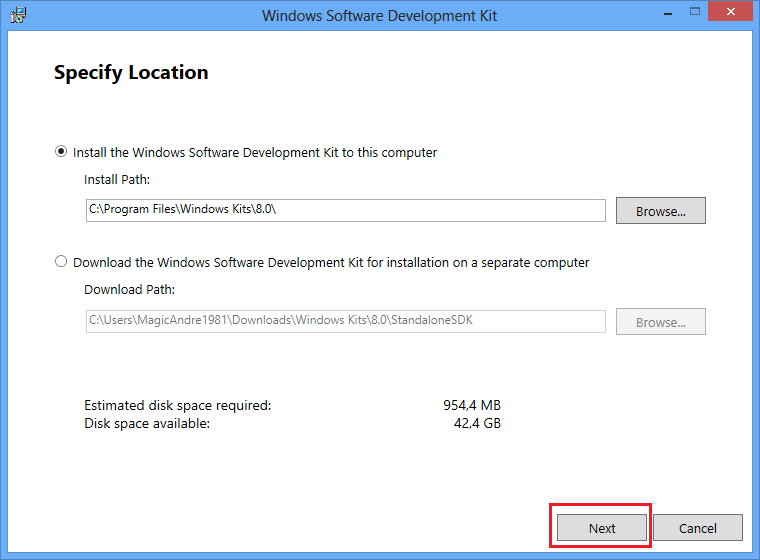Click the Download Path text field
The width and height of the screenshot is (760, 560).
pyautogui.click(x=346, y=321)
